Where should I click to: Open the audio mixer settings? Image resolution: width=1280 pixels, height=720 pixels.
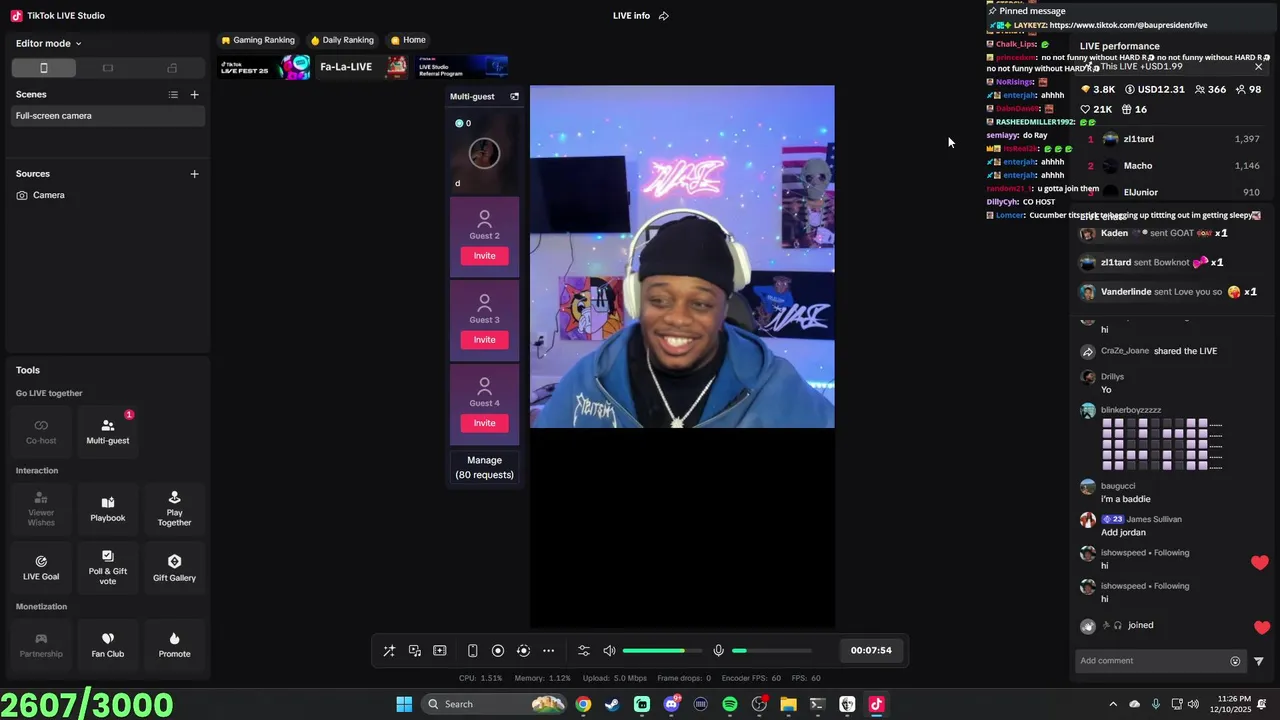(x=584, y=650)
